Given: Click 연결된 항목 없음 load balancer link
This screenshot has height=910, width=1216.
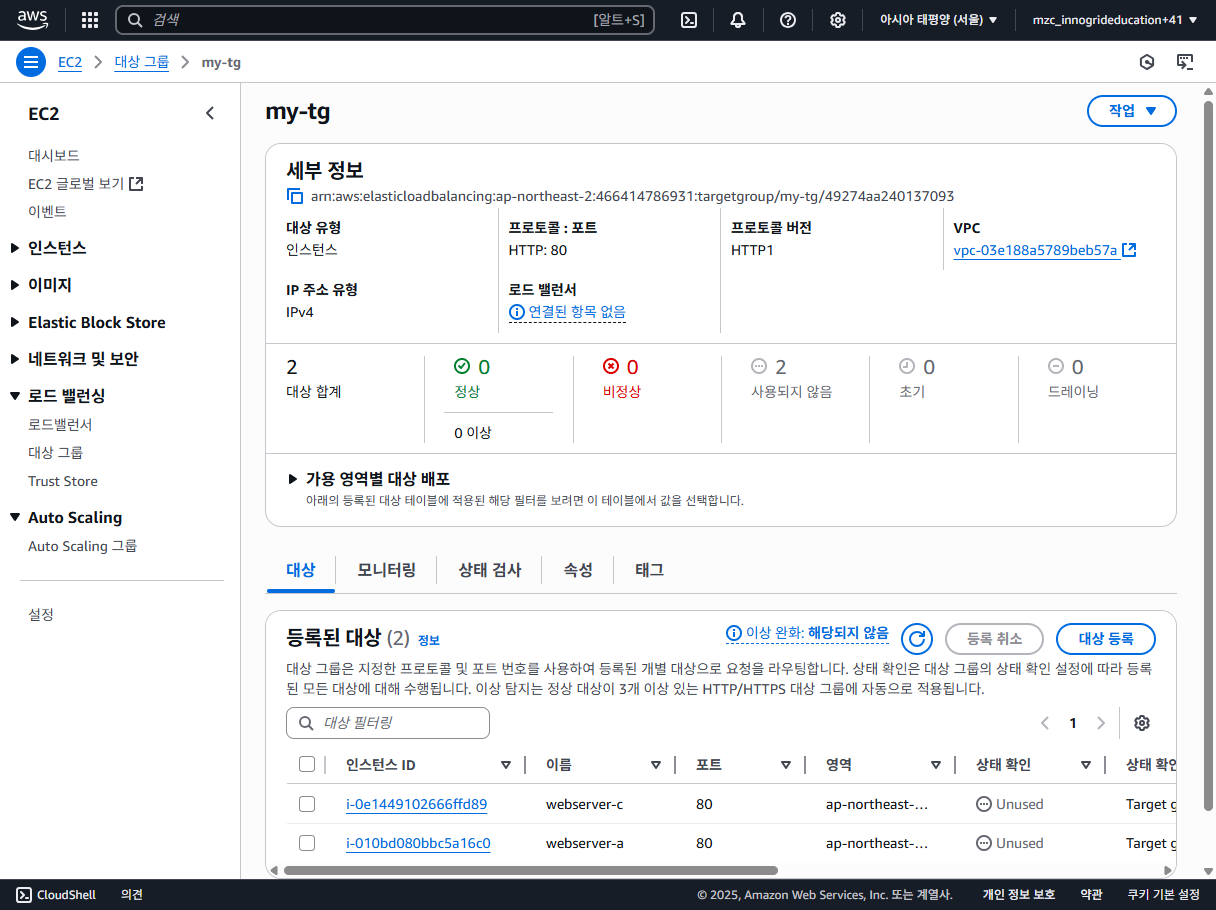Looking at the screenshot, I should (x=577, y=312).
